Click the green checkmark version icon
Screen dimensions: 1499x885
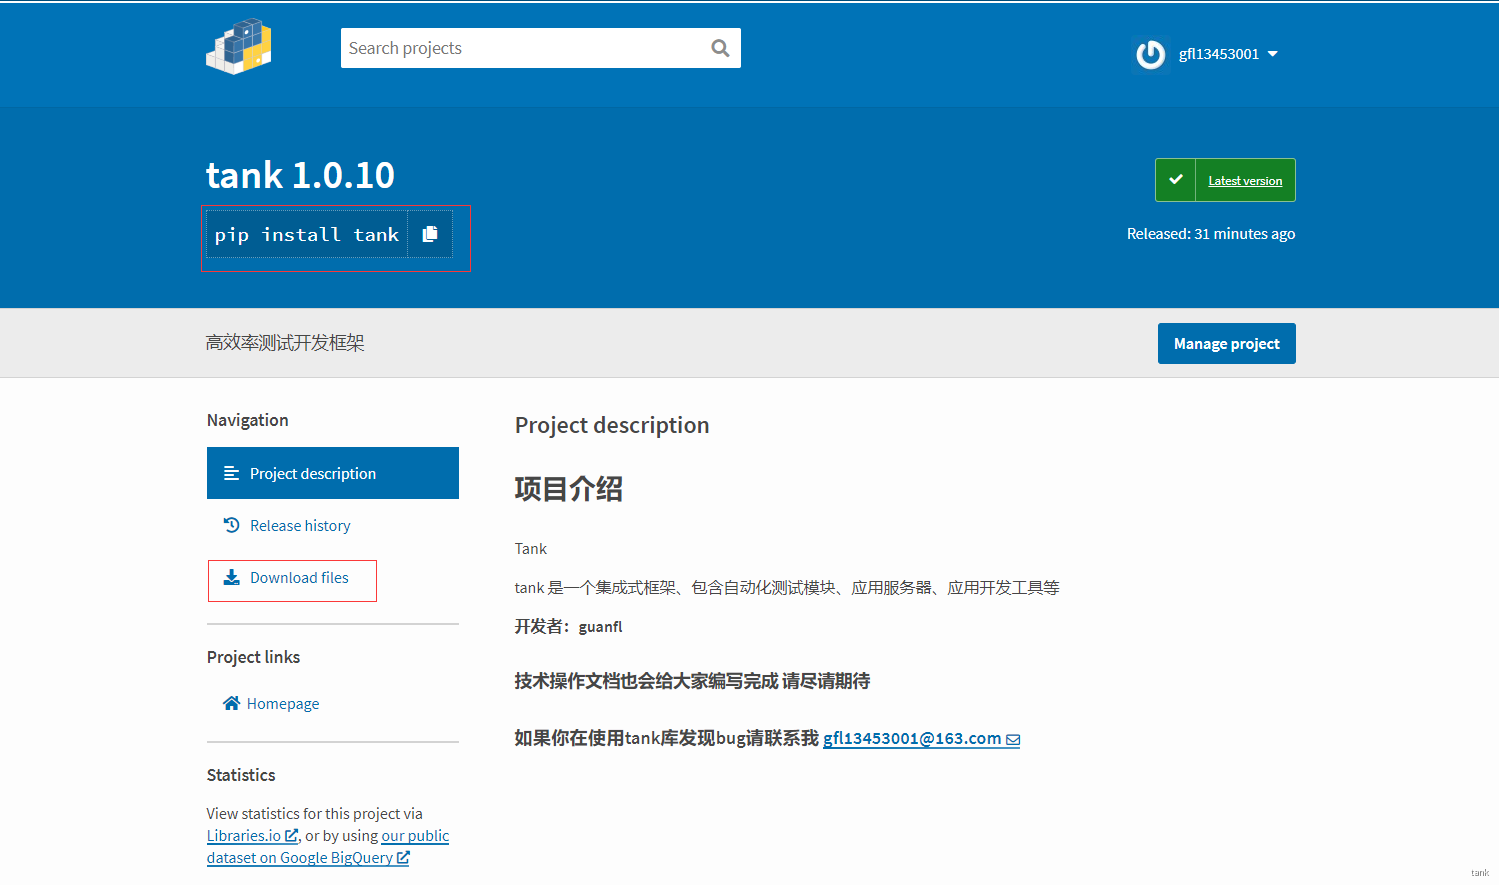[1176, 180]
